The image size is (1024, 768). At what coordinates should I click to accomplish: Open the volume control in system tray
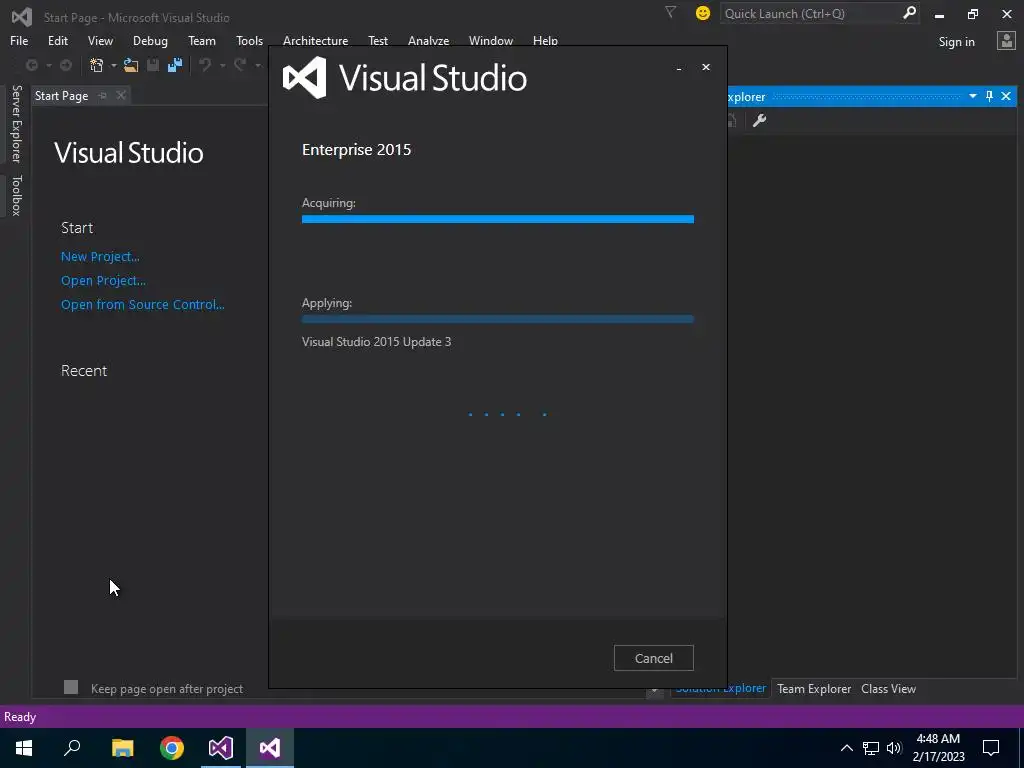(894, 748)
